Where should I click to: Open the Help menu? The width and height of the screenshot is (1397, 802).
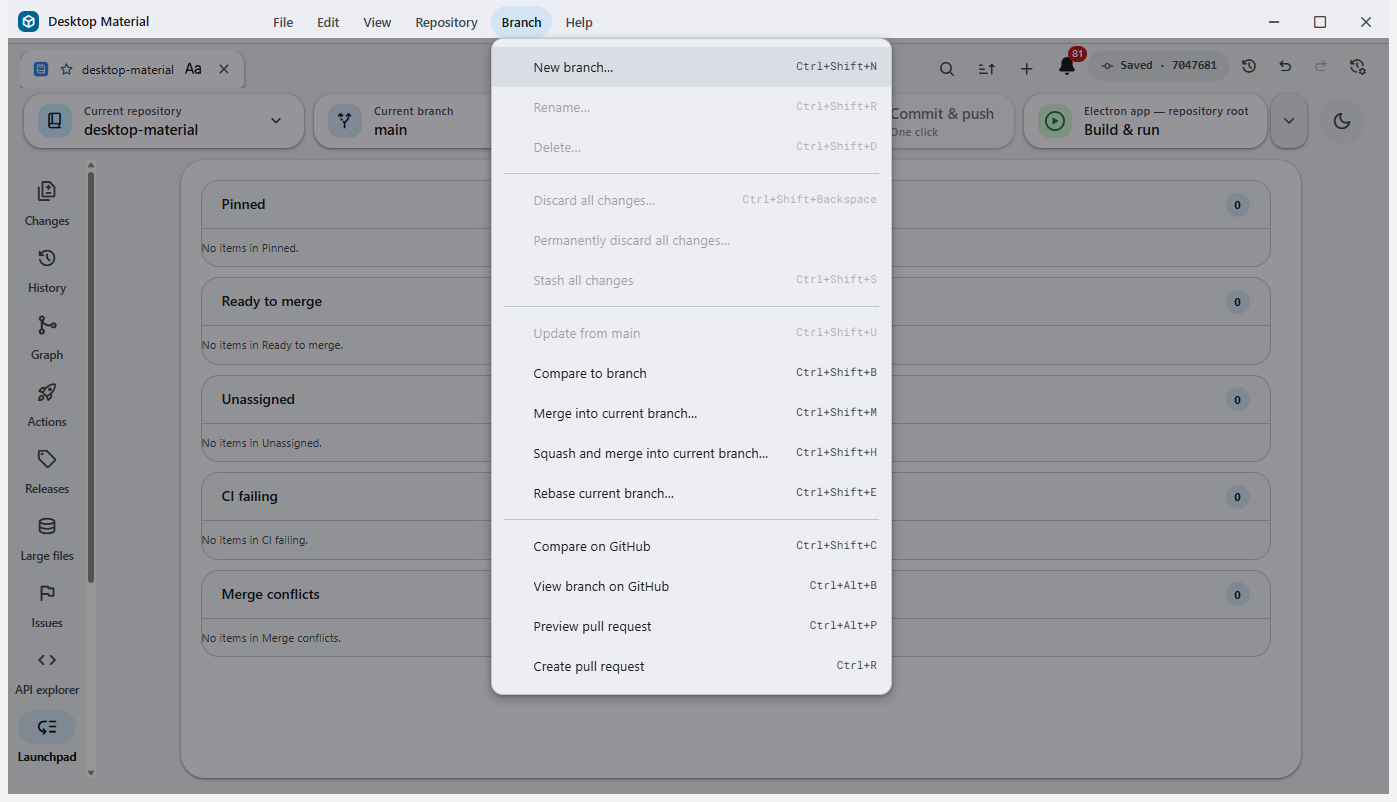(579, 22)
